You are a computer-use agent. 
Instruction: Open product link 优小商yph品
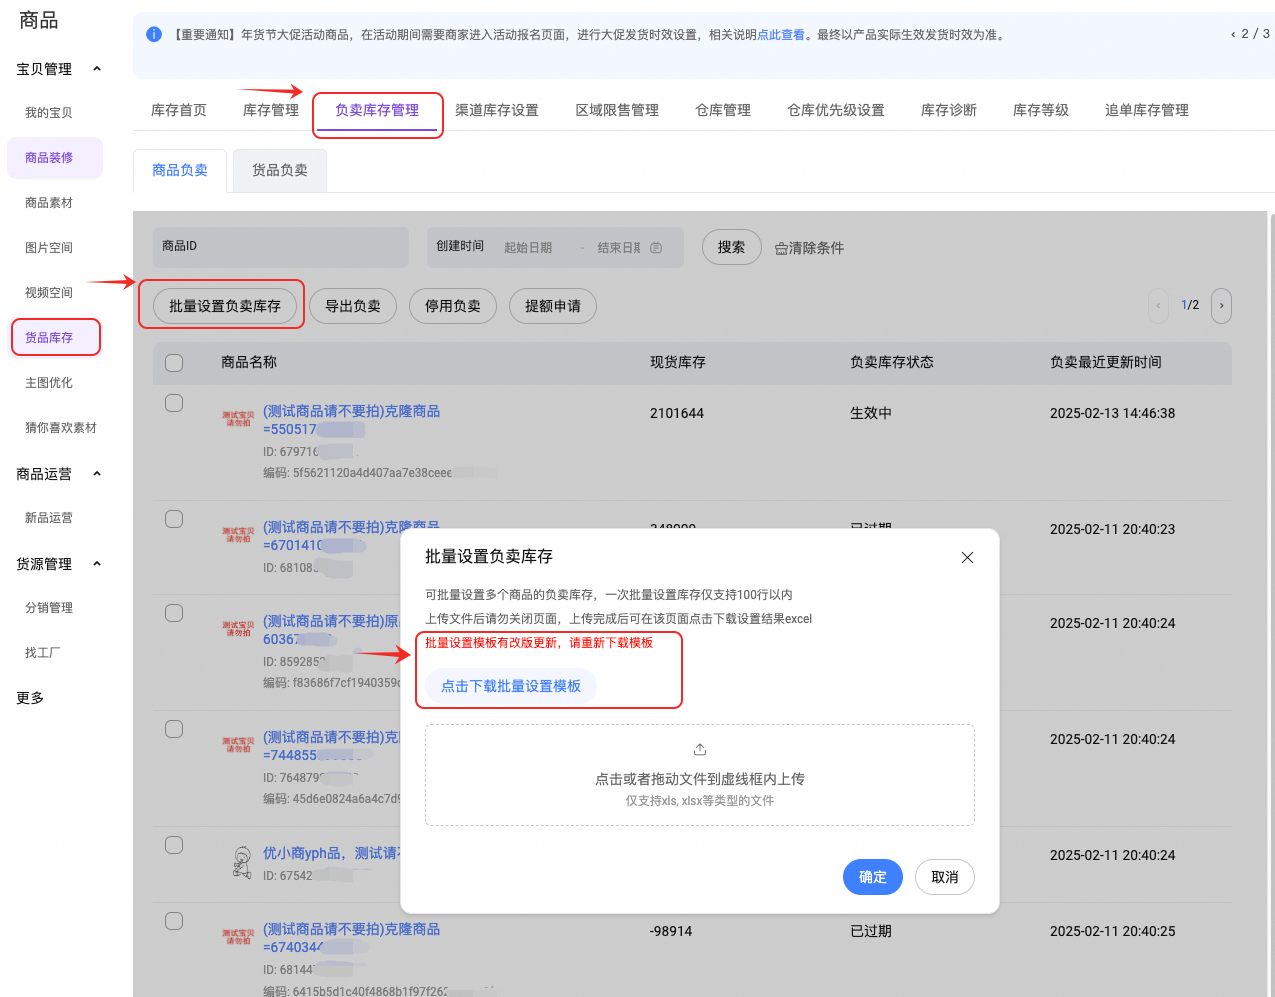[331, 853]
